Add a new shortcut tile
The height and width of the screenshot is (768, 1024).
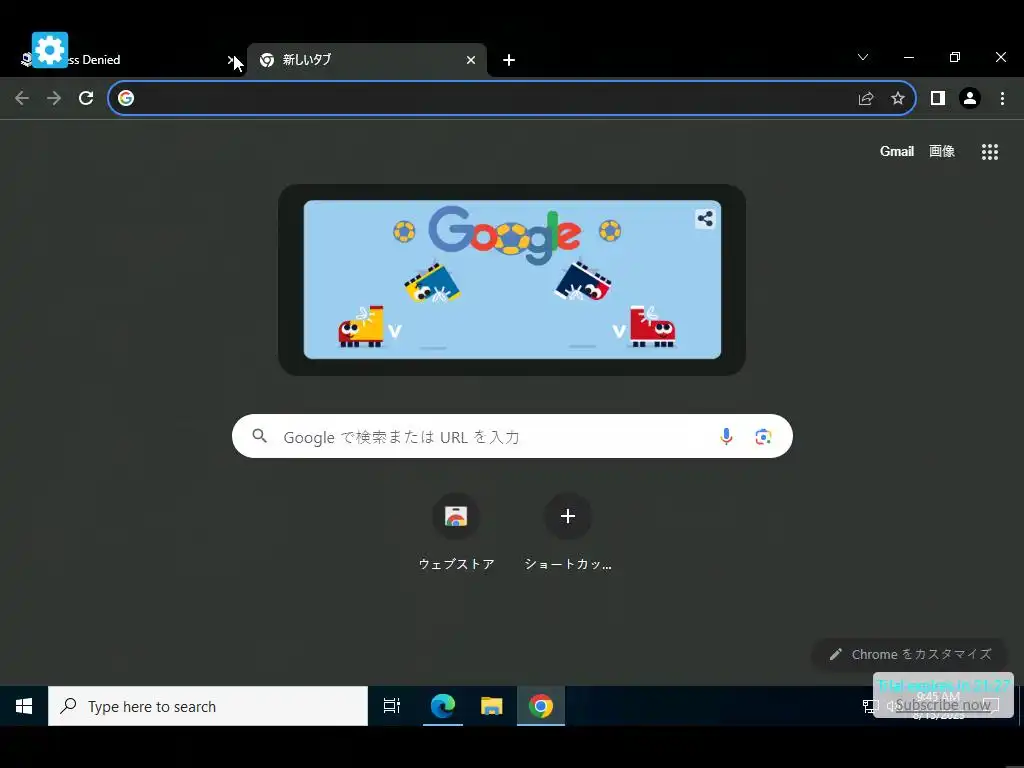point(568,532)
